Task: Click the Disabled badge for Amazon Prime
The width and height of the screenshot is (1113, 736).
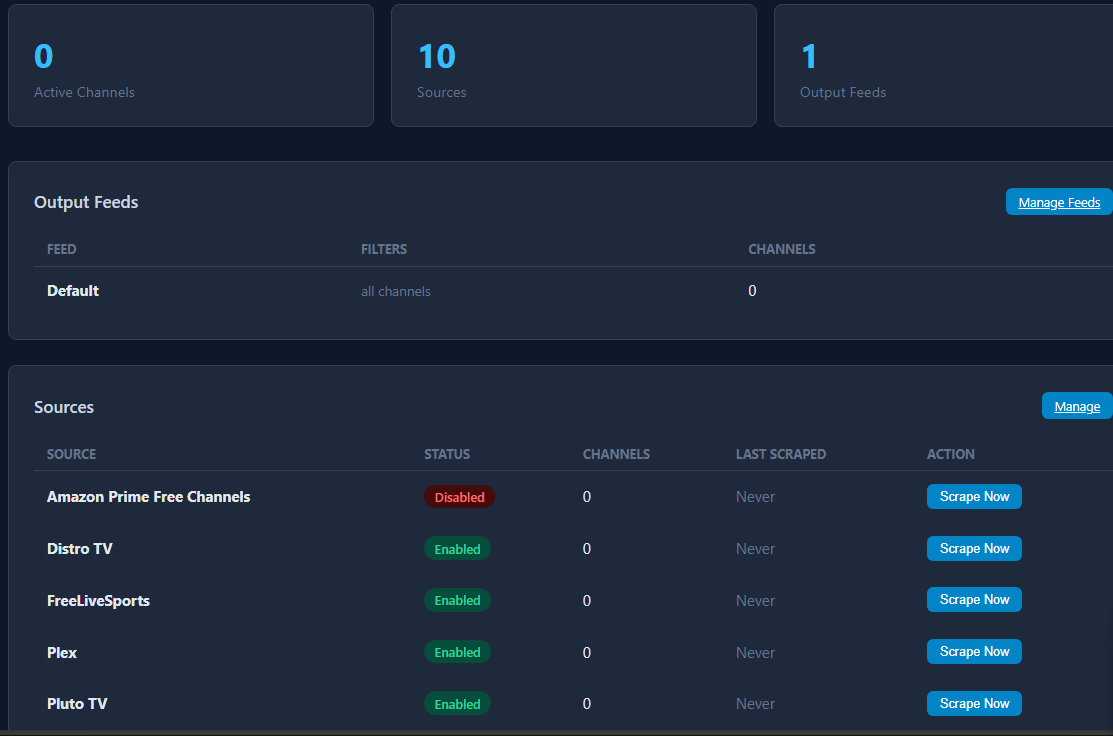Action: [x=459, y=497]
